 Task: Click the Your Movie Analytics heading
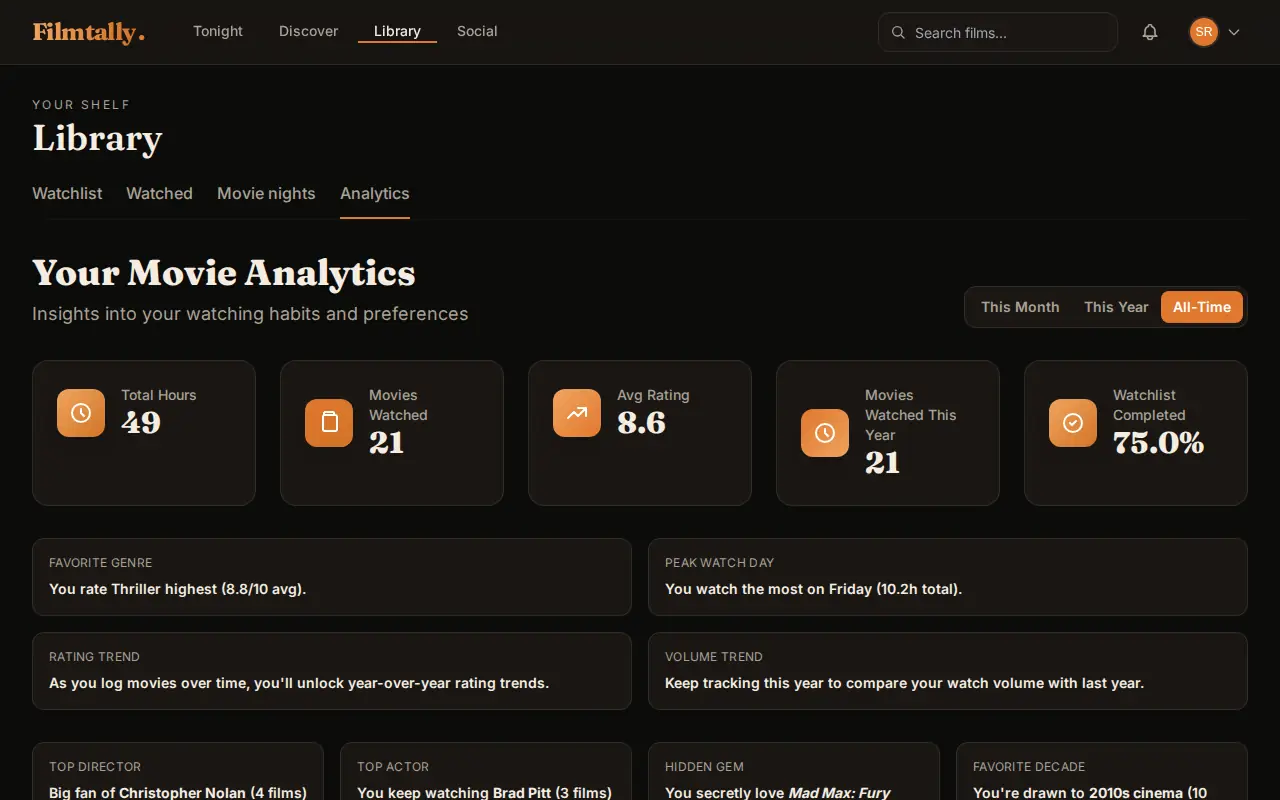tap(224, 273)
